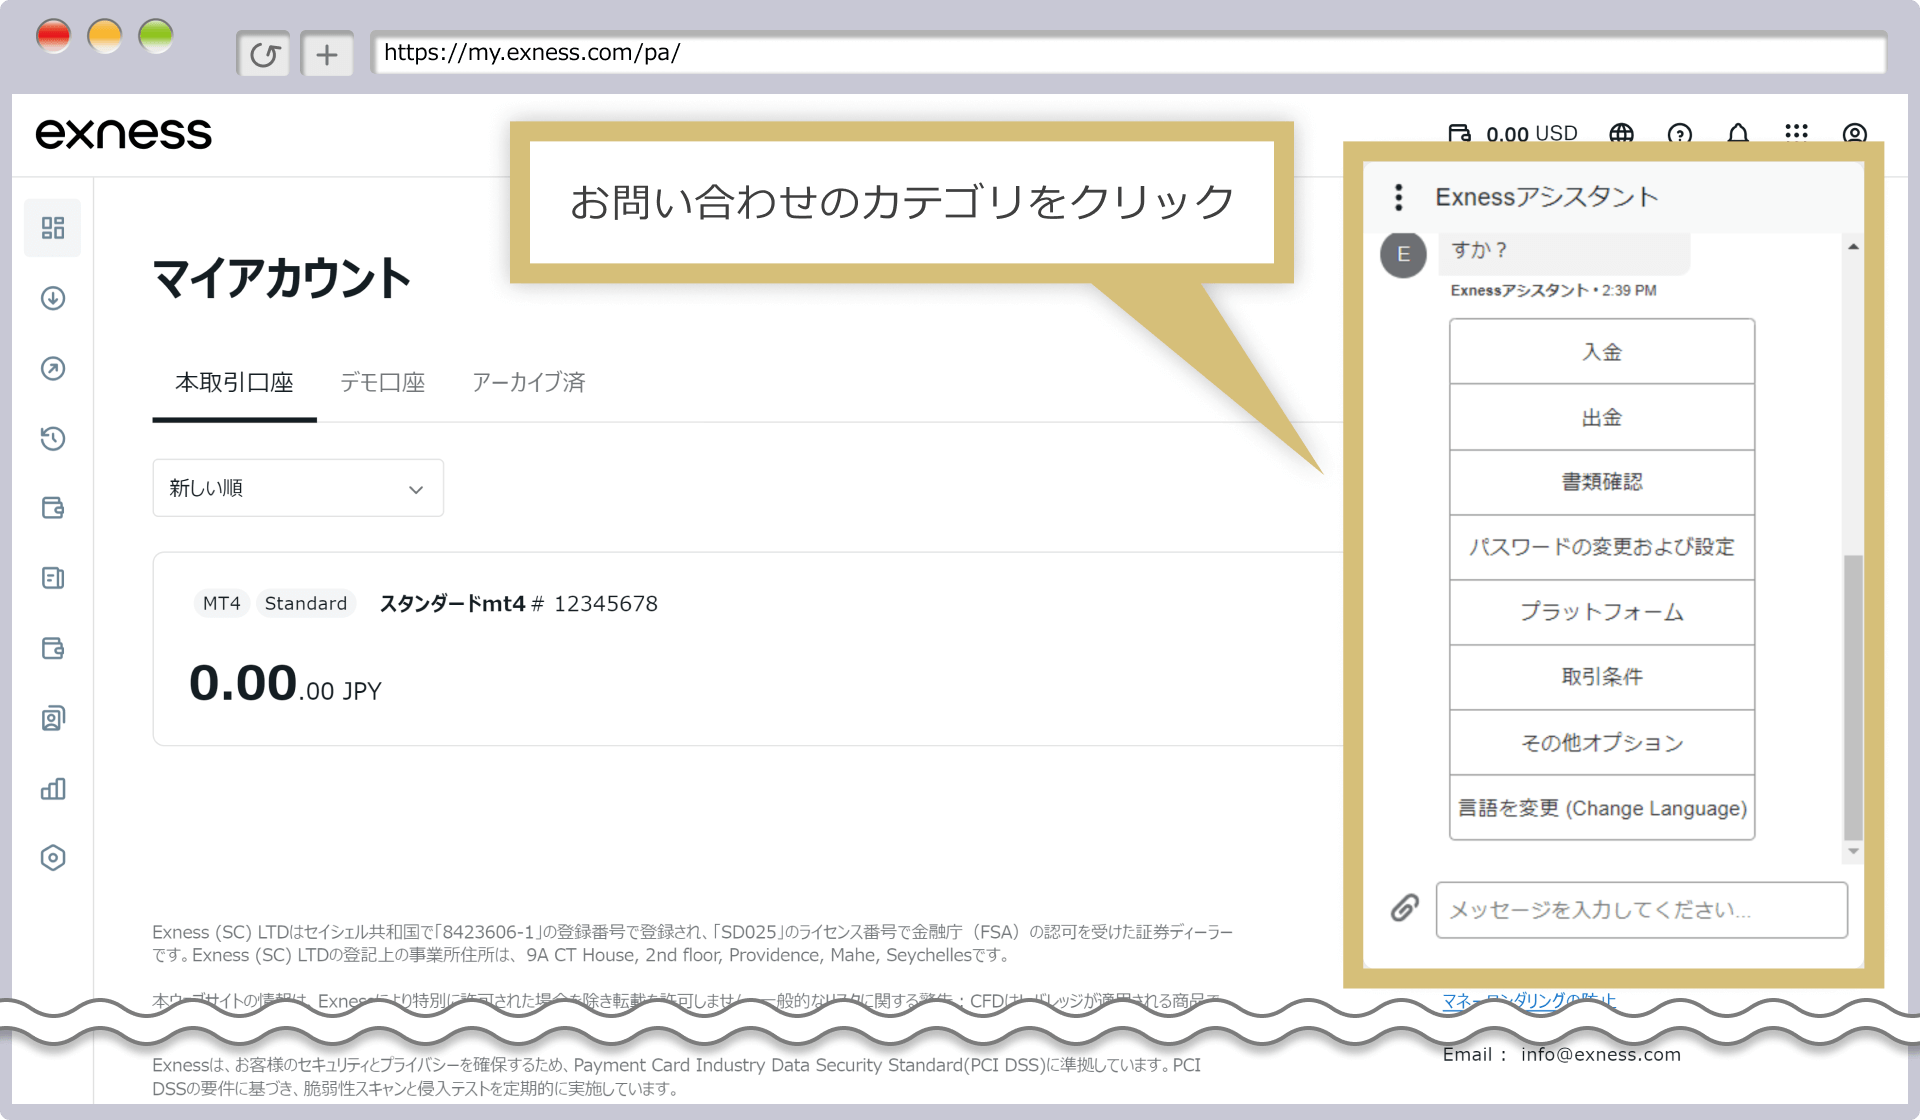Reload the page in browser toolbar
This screenshot has width=1920, height=1120.
(264, 54)
